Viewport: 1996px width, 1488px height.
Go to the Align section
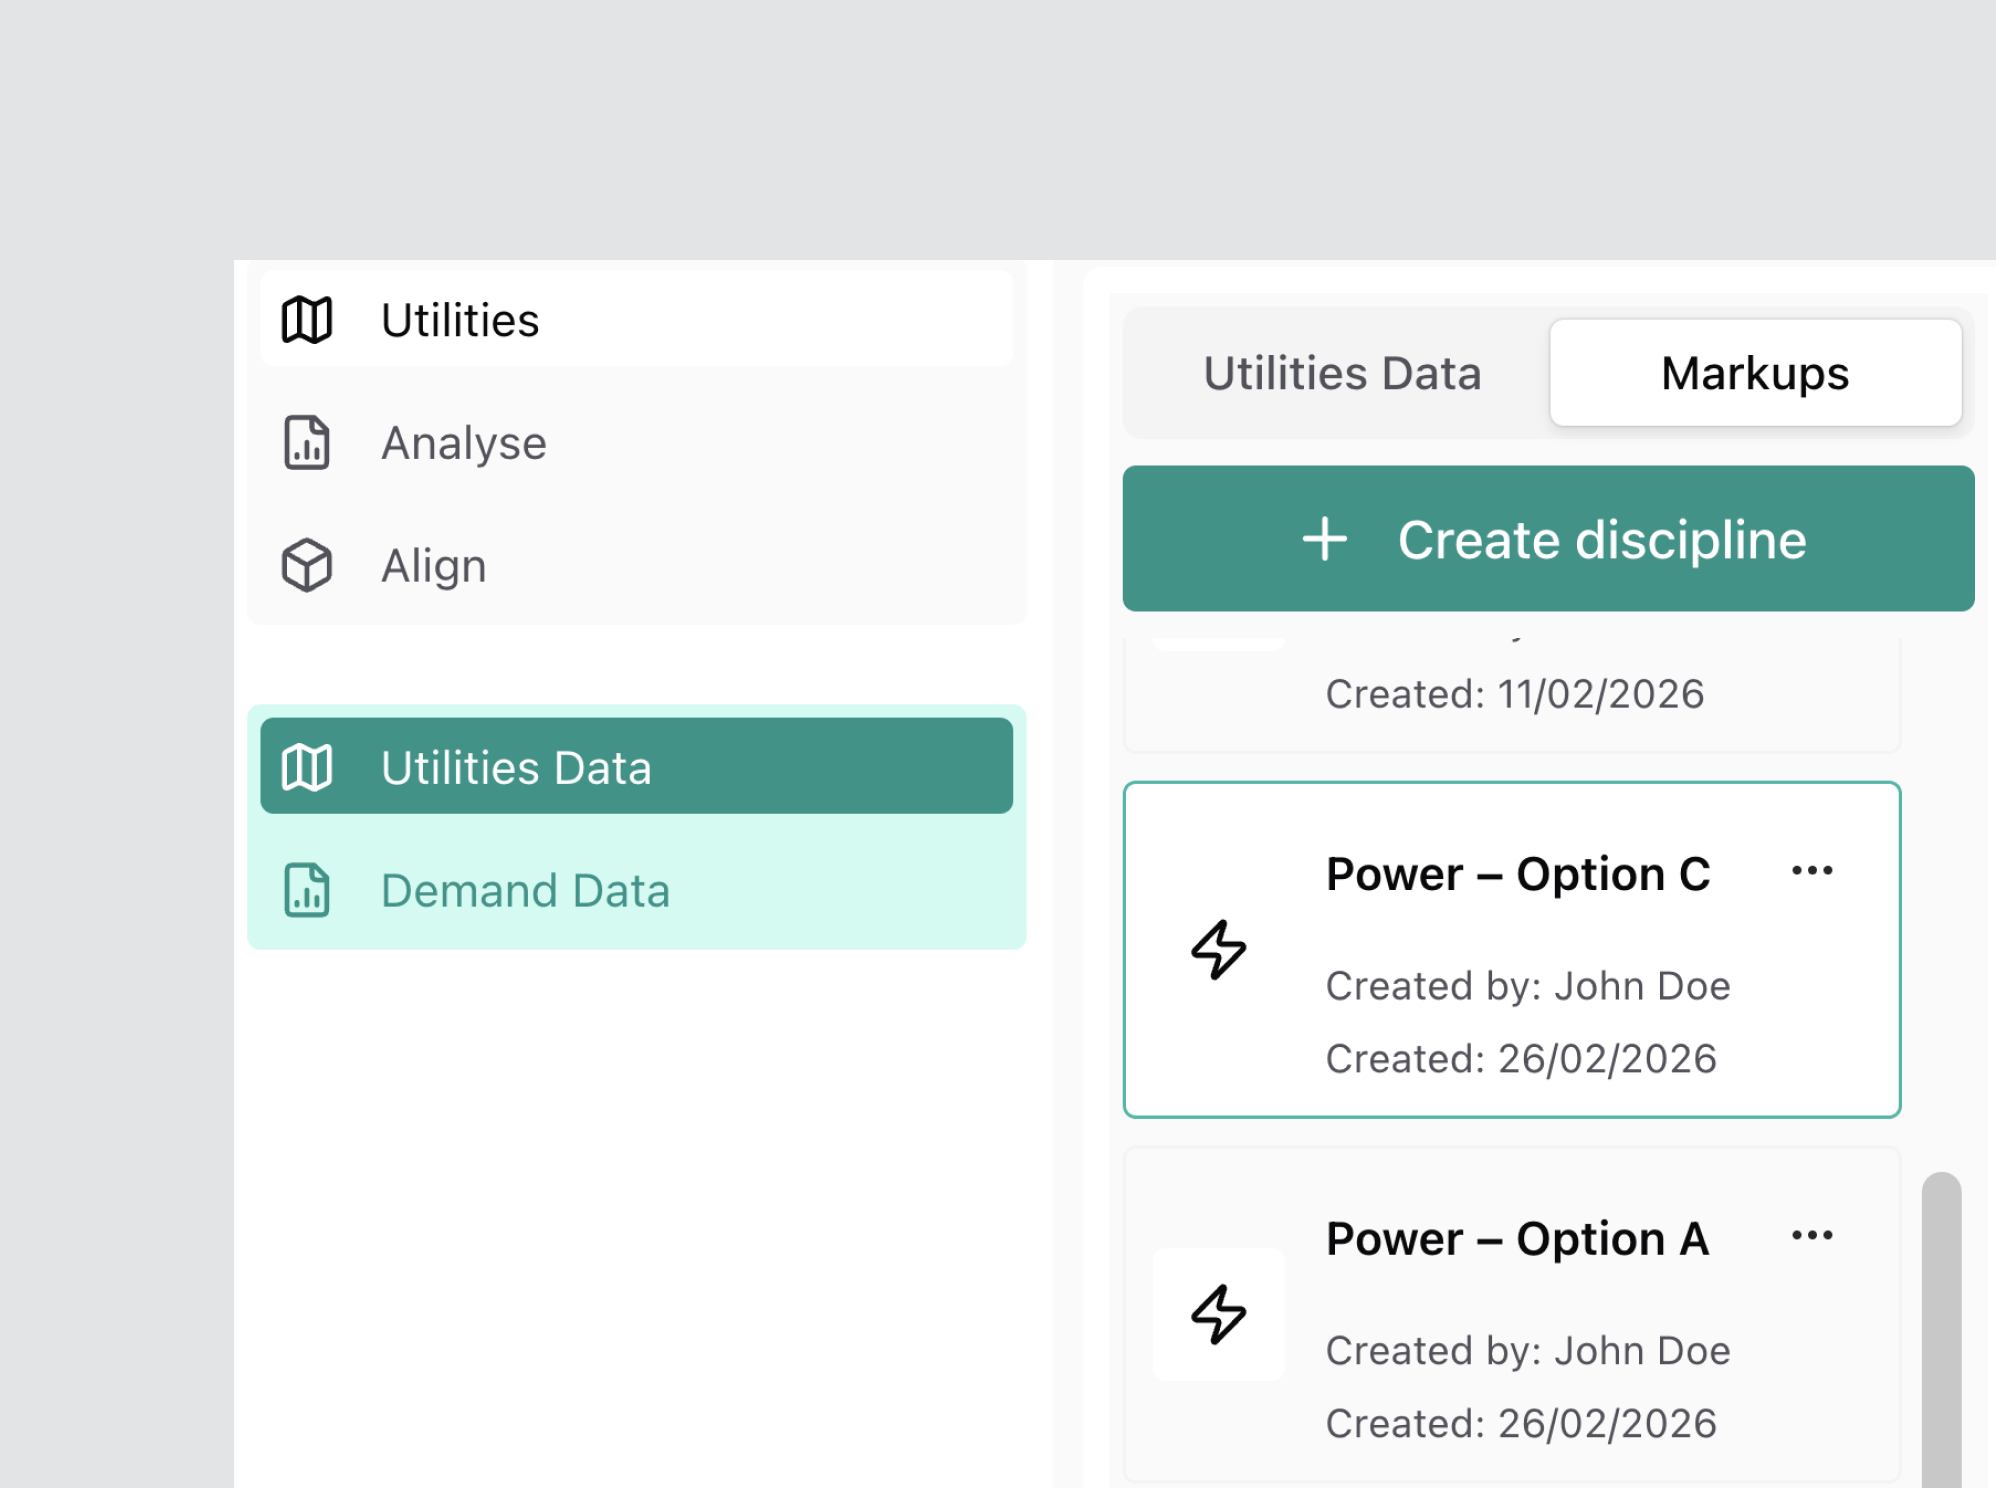434,566
